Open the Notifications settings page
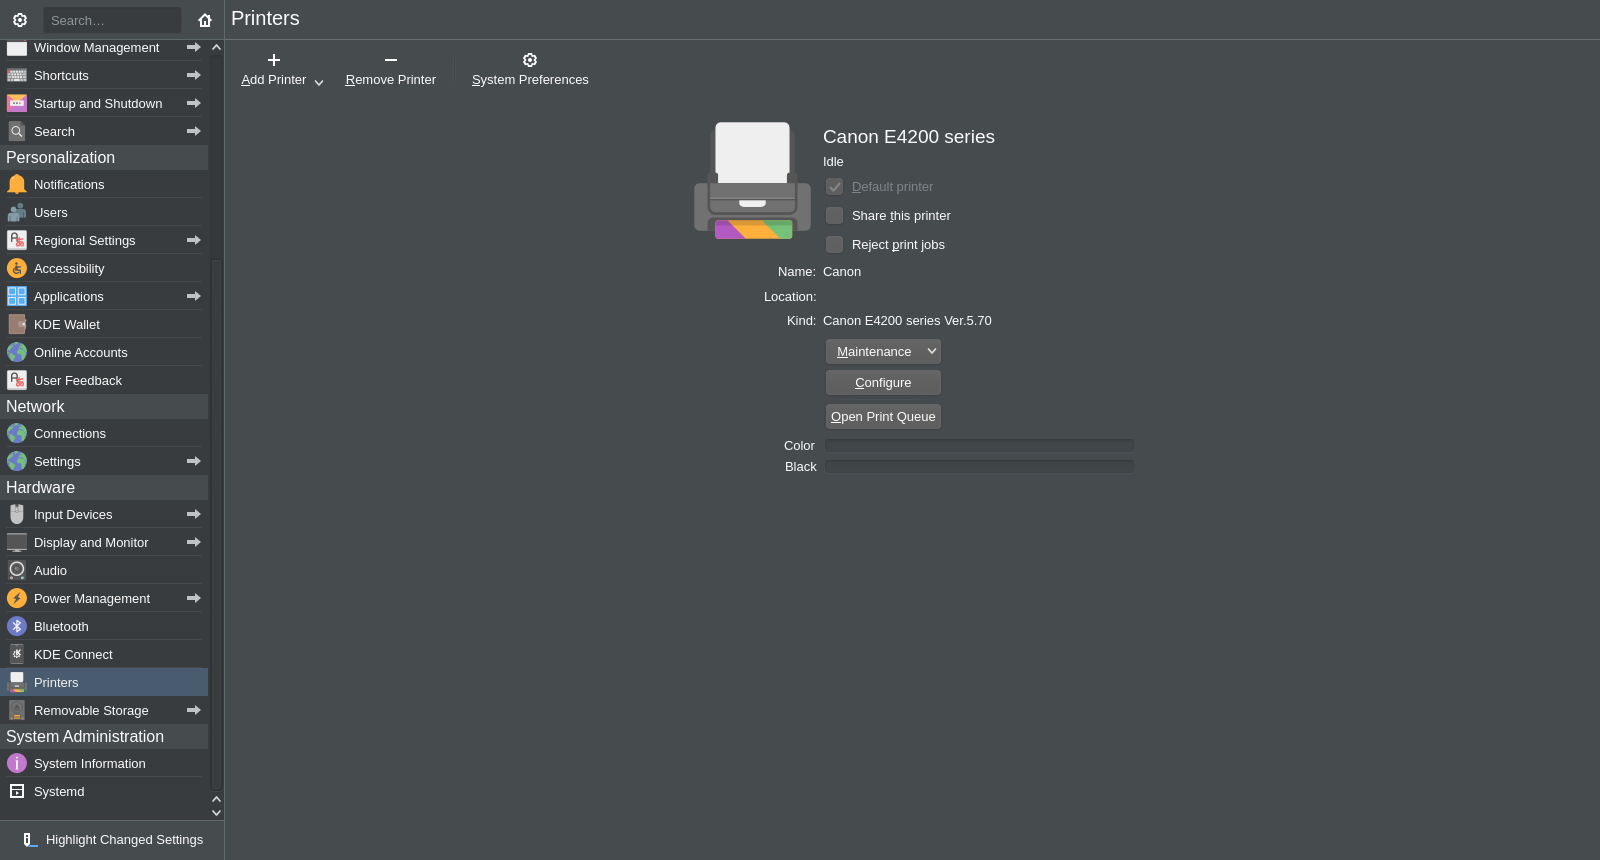Image resolution: width=1600 pixels, height=860 pixels. click(104, 184)
